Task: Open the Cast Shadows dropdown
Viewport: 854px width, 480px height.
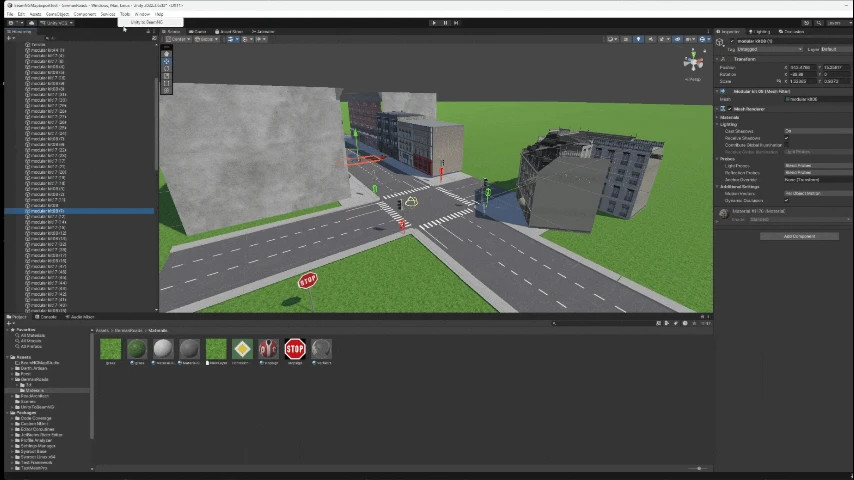Action: (x=818, y=131)
